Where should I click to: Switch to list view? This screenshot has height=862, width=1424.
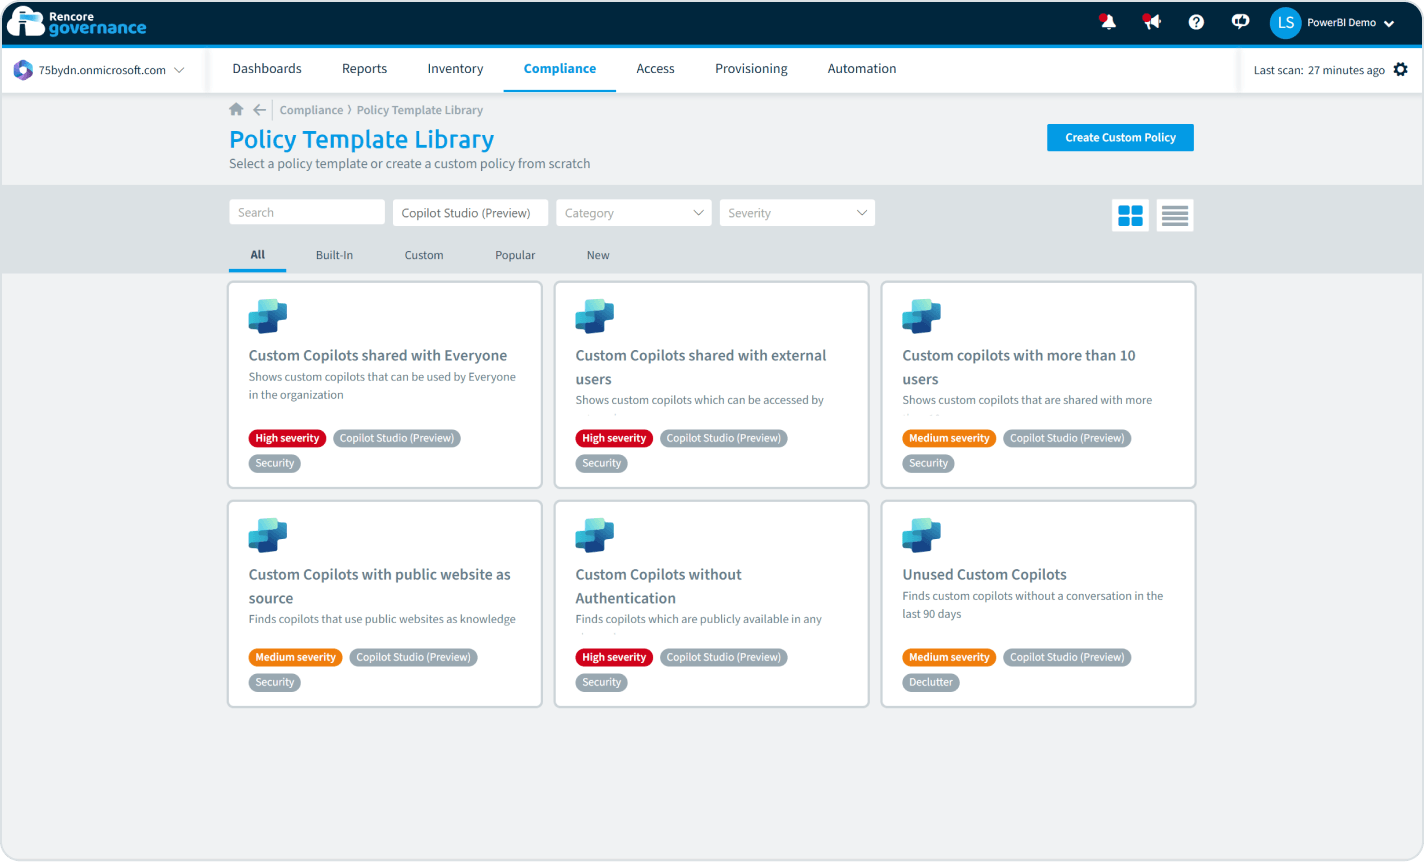(x=1175, y=215)
